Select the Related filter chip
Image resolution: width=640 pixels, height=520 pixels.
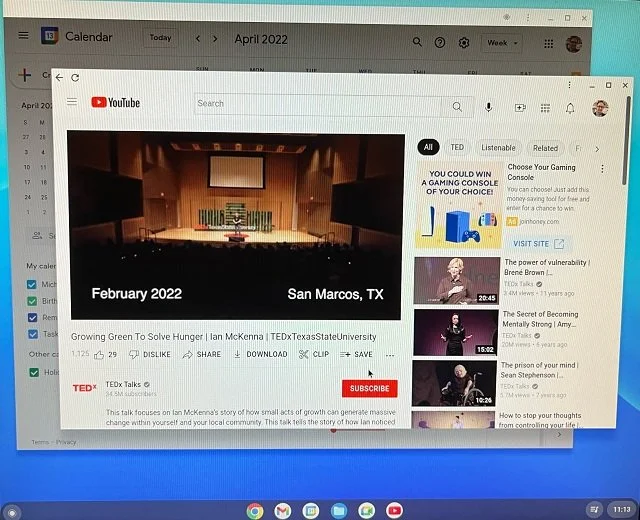(545, 148)
